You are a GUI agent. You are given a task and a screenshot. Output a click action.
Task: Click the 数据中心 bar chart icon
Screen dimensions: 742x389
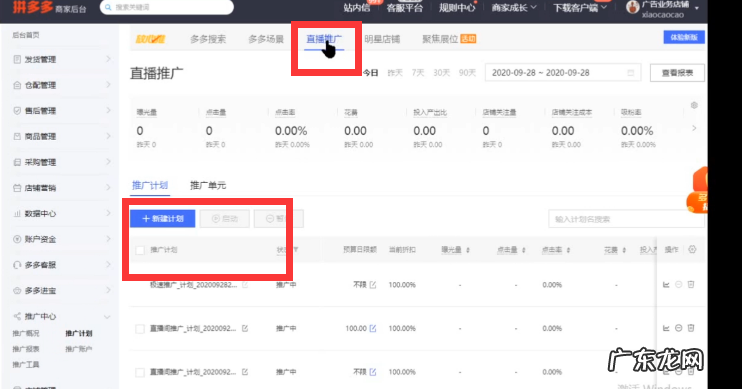18,213
